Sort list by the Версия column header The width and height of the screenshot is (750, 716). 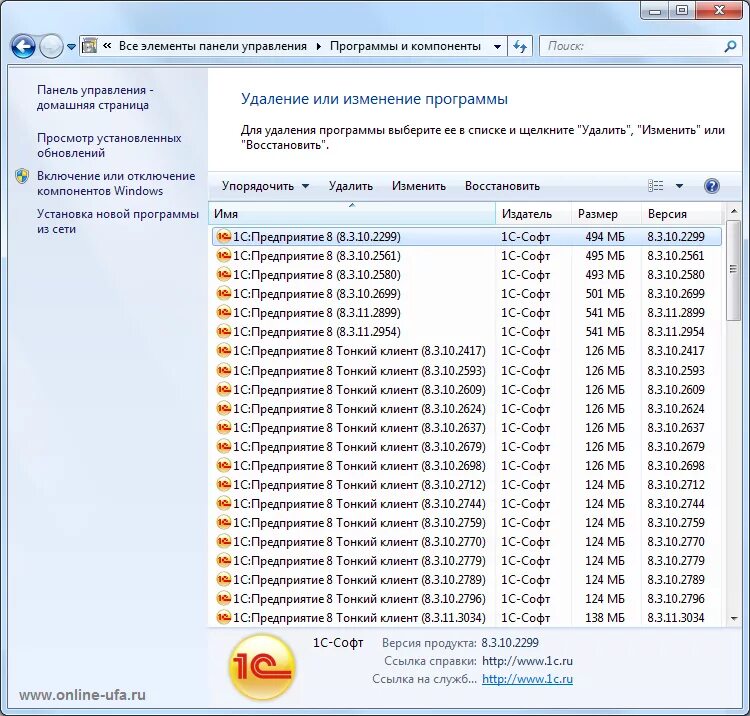pyautogui.click(x=682, y=213)
